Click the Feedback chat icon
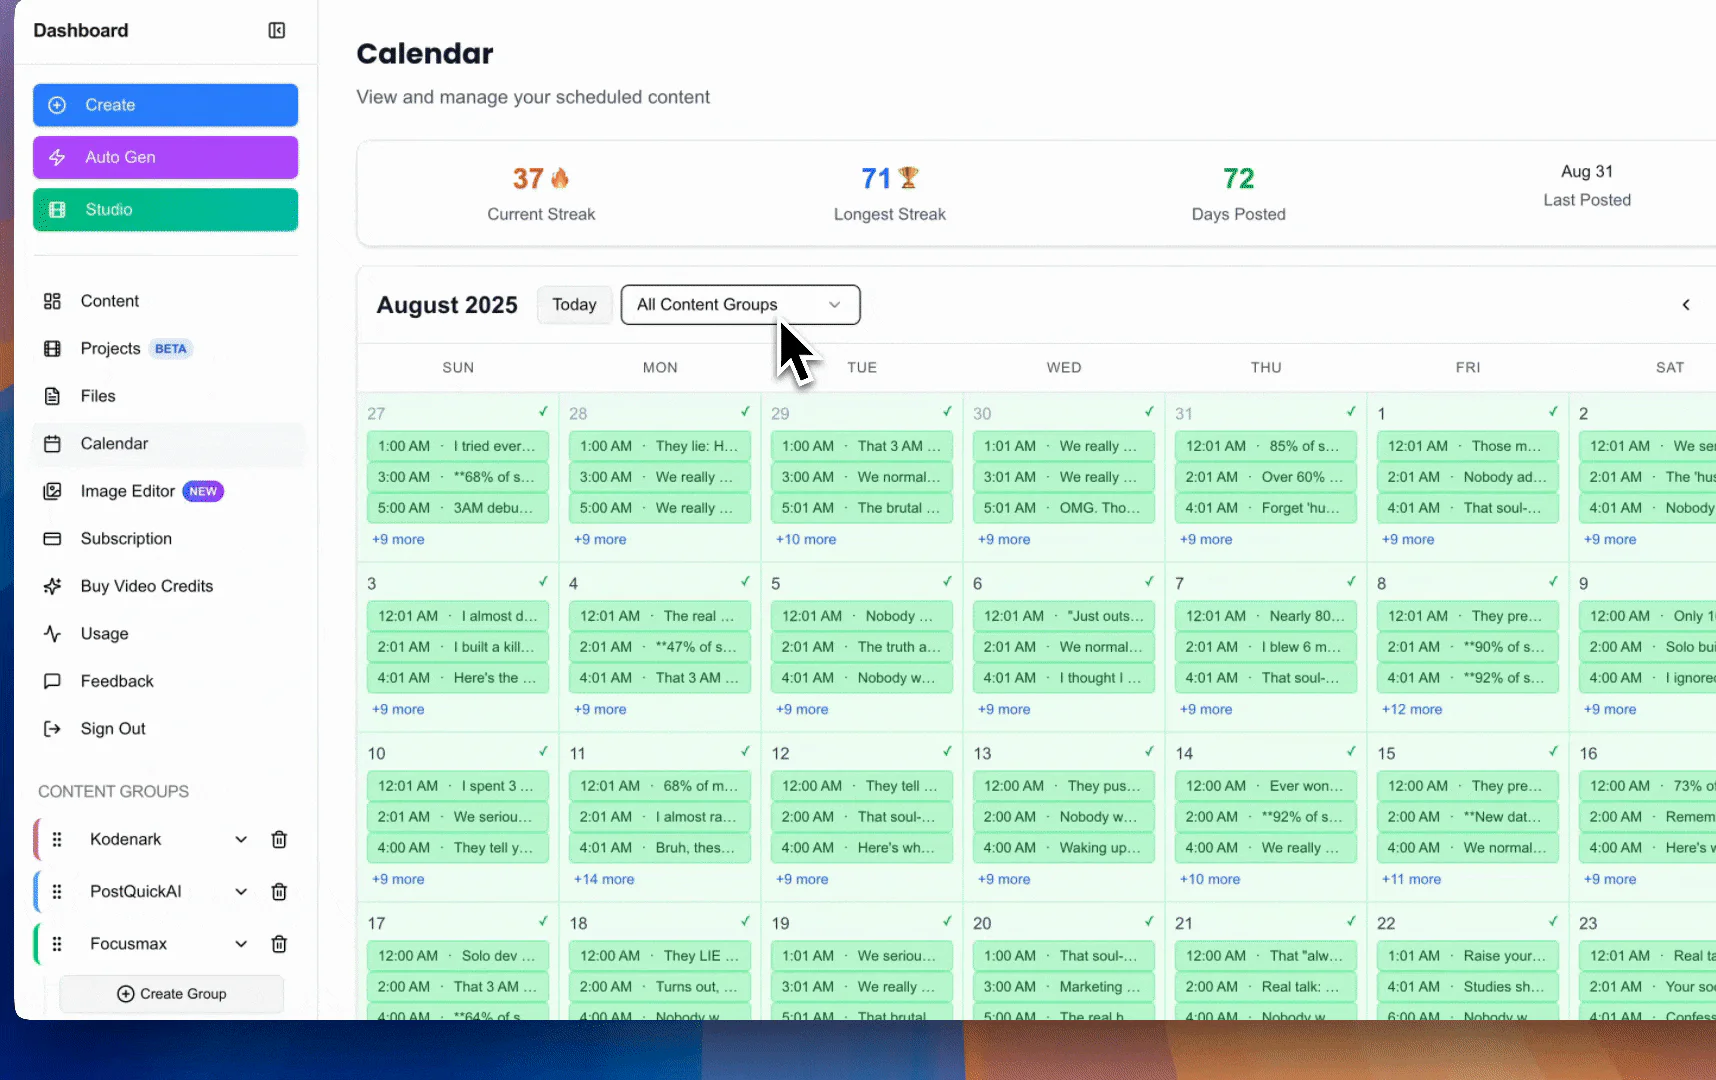Image resolution: width=1716 pixels, height=1080 pixels. point(53,681)
